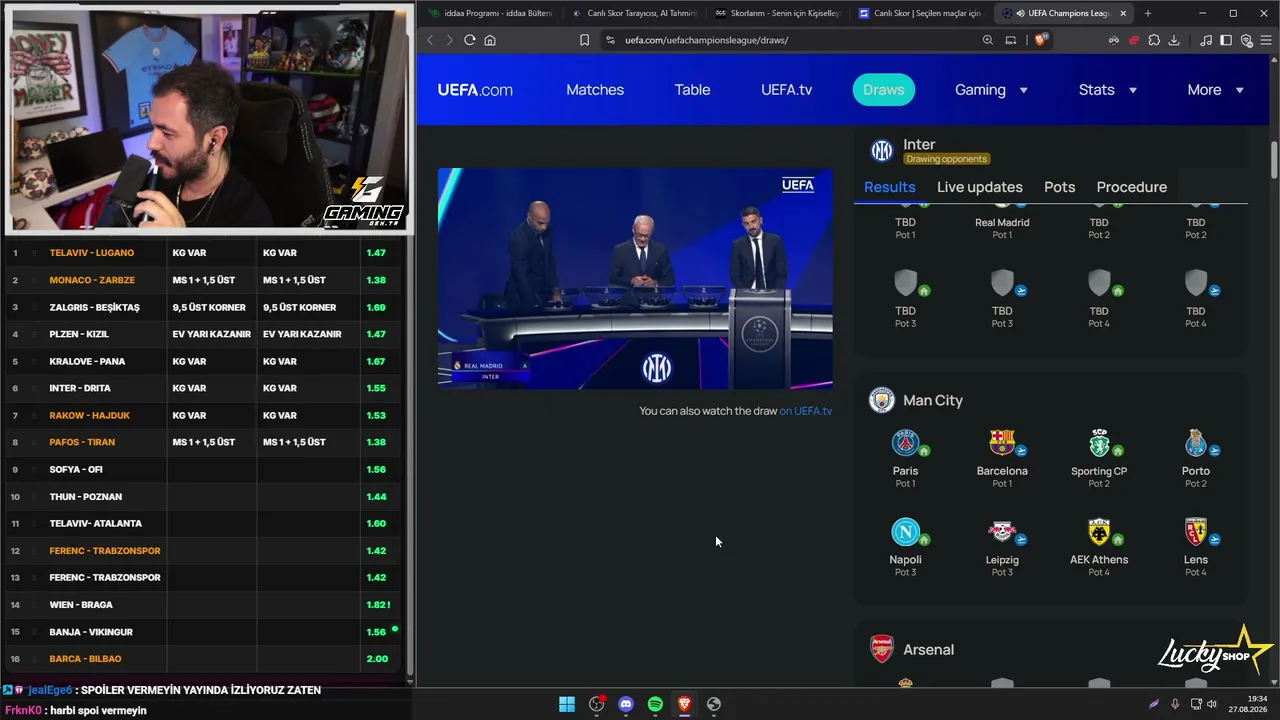Click the UEFA.com logo
1280x720 pixels.
[475, 90]
